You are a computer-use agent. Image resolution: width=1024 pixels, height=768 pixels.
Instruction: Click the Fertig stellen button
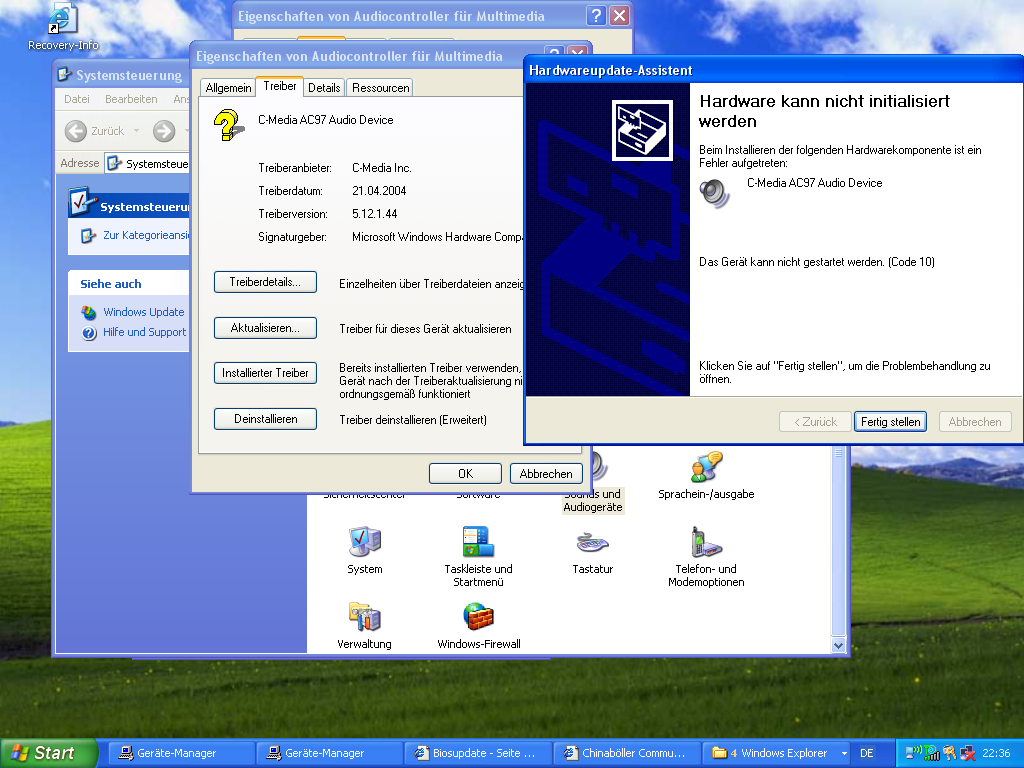click(x=890, y=422)
